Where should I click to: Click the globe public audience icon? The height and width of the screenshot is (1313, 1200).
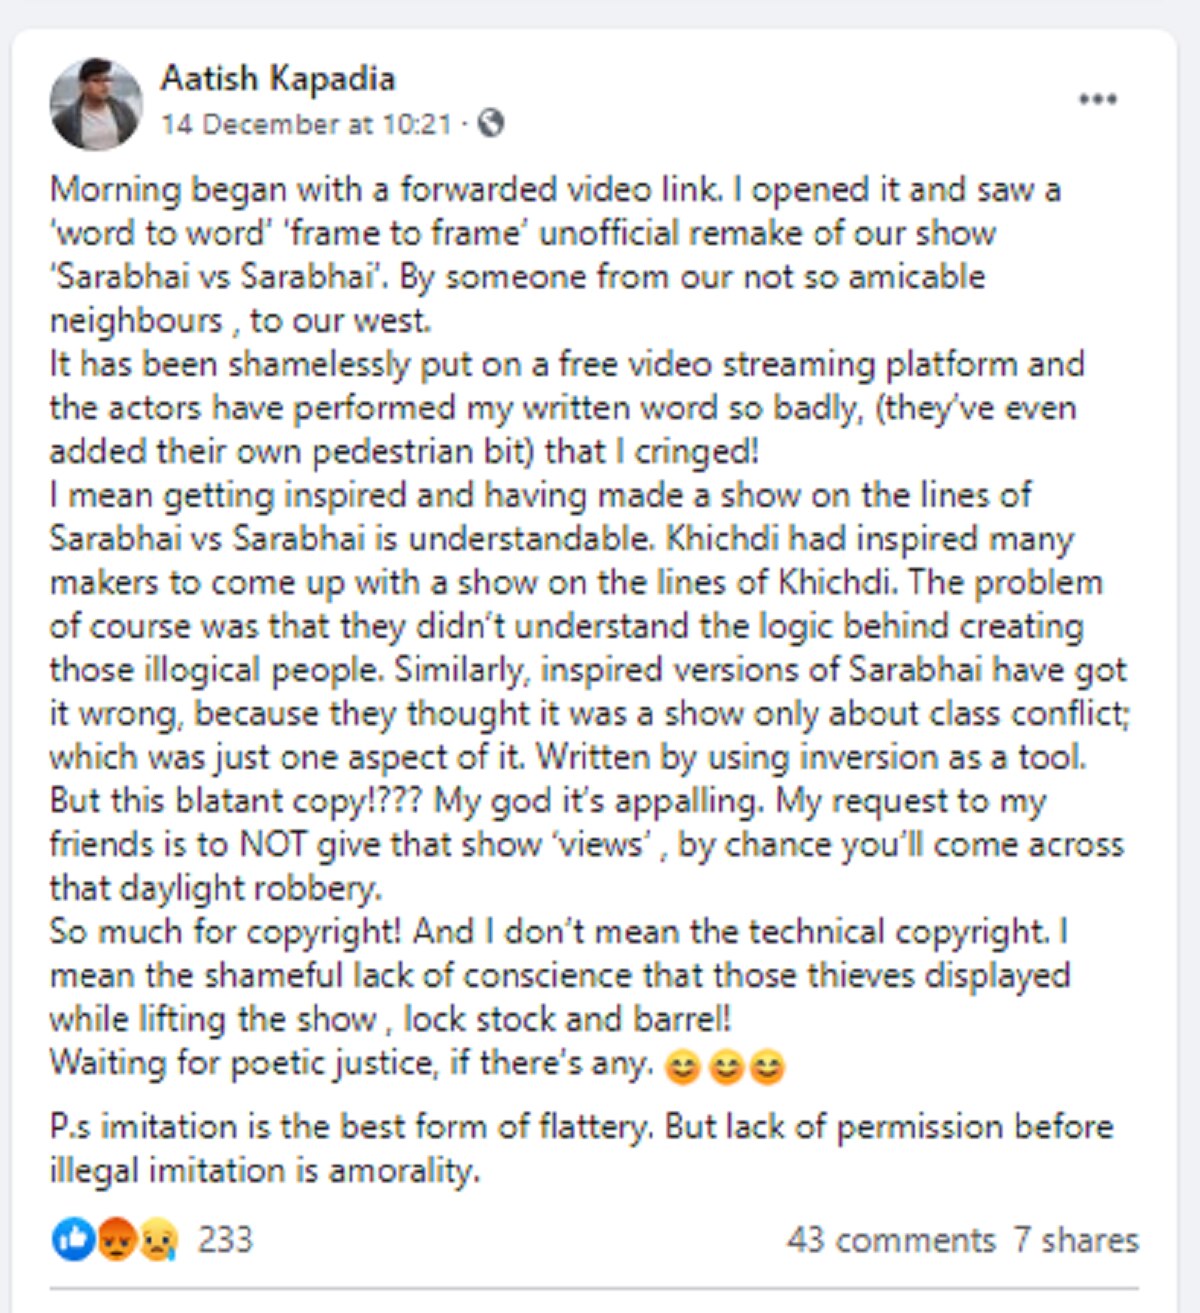point(491,123)
